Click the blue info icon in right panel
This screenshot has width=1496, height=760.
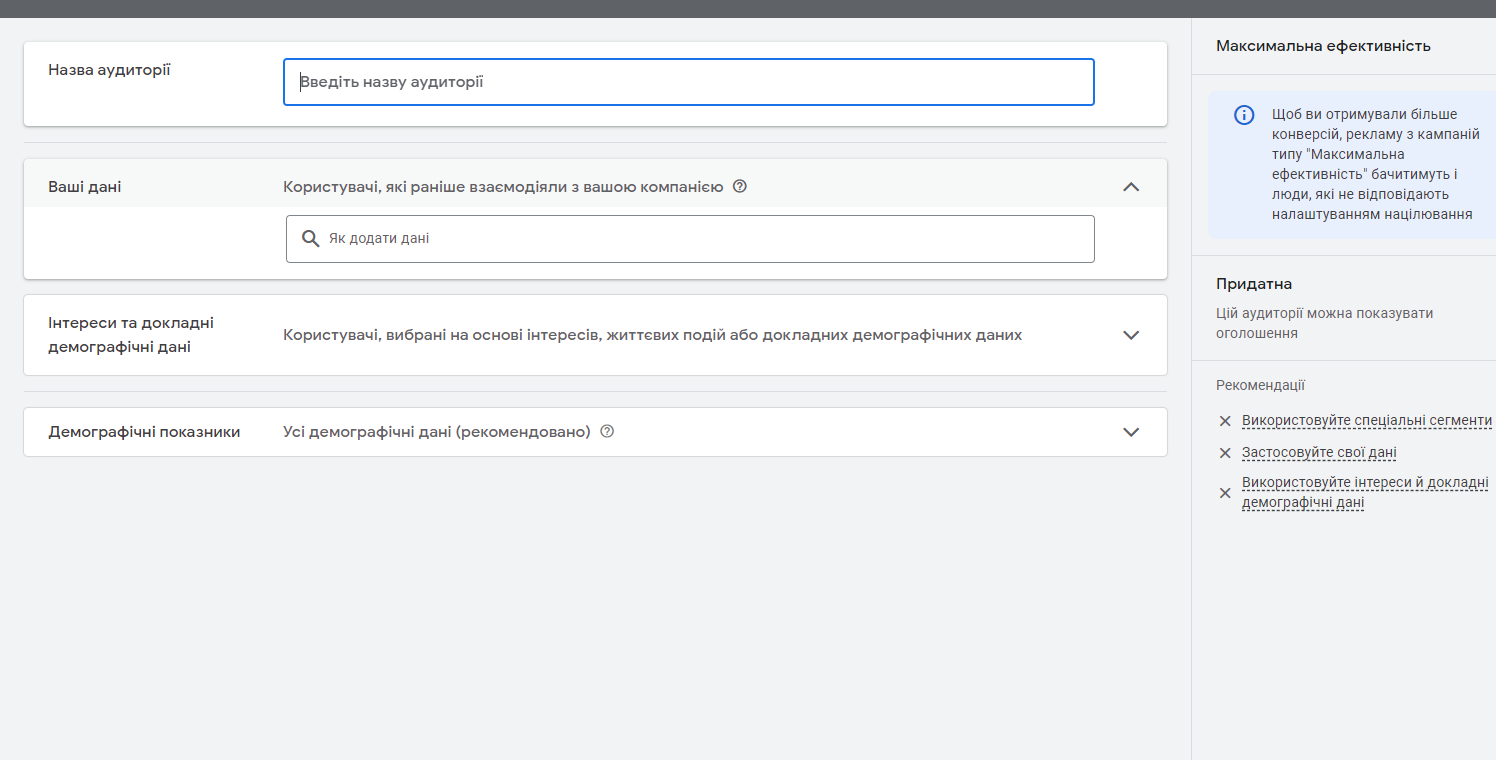click(x=1244, y=115)
